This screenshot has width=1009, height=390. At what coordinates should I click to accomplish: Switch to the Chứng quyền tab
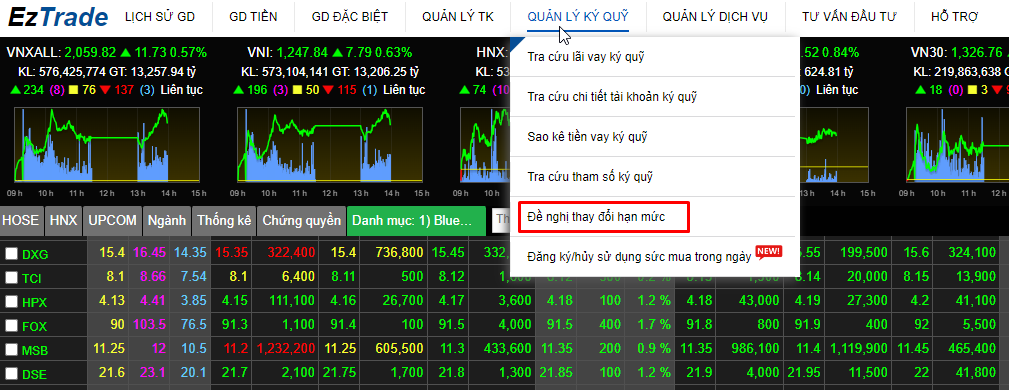coord(301,221)
